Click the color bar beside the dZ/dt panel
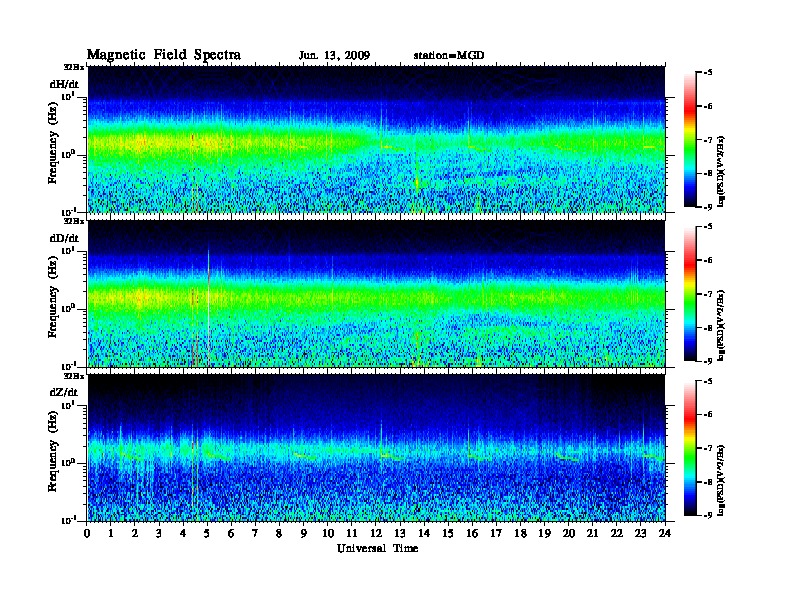The width and height of the screenshot is (792, 612). [x=690, y=448]
